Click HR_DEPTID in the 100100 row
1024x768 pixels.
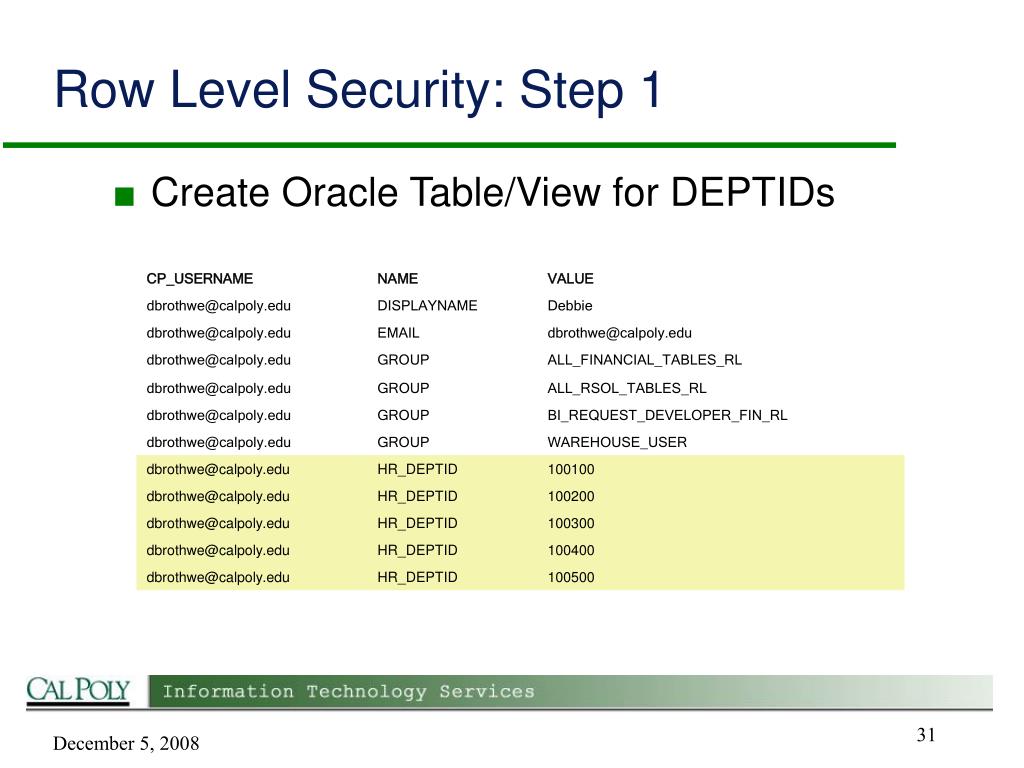pos(417,470)
